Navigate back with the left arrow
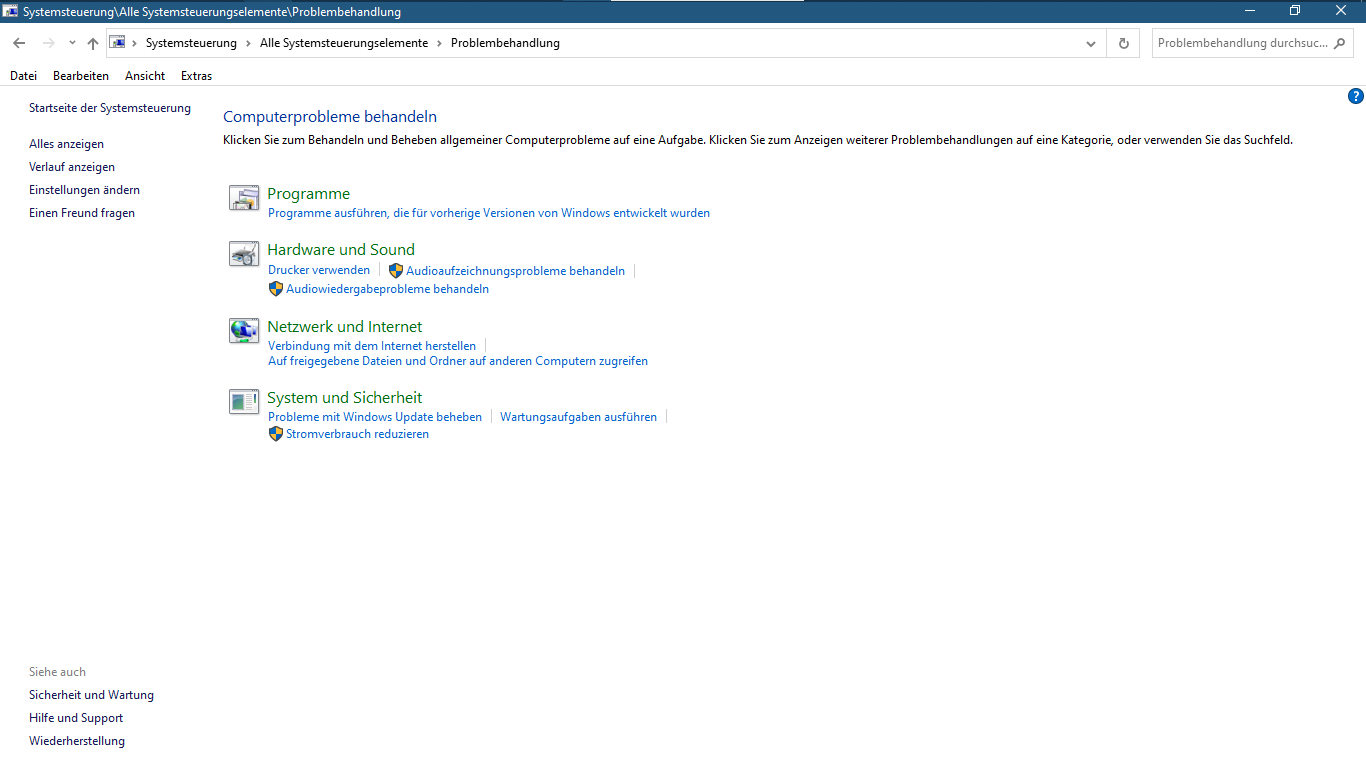Screen dimensions: 1366x768 coord(18,43)
